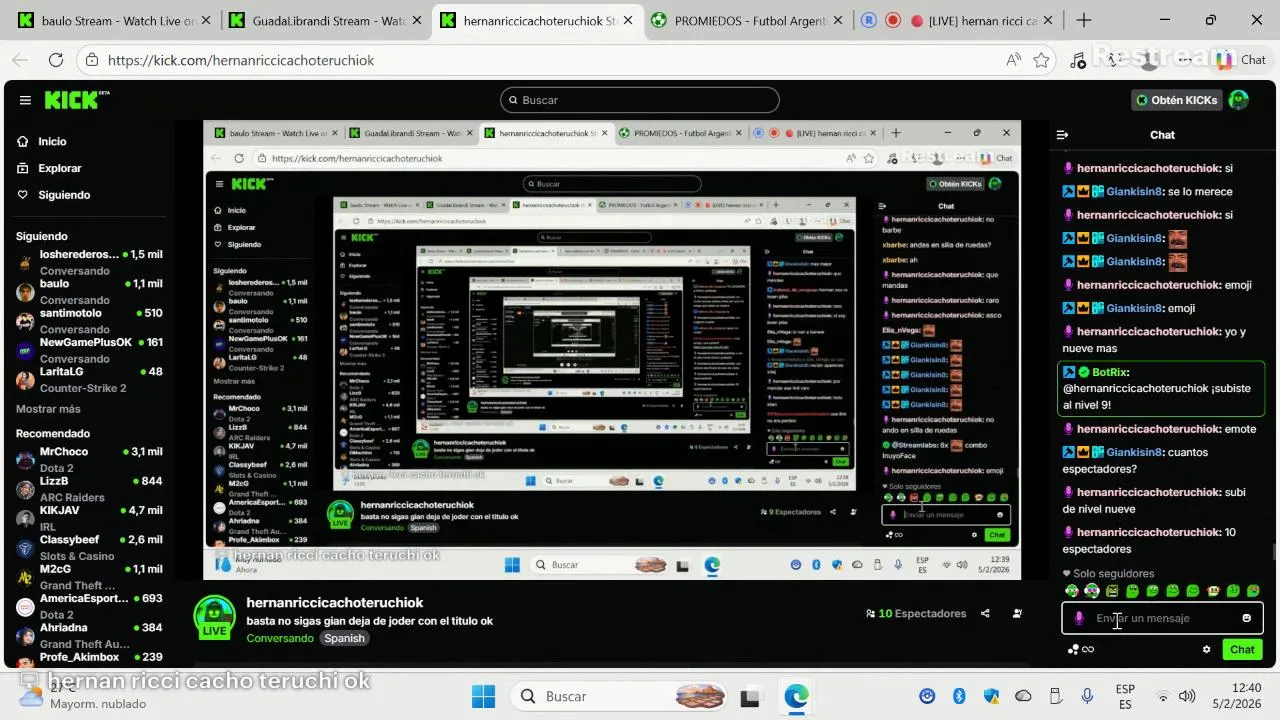Open chat settings gear icon

[1206, 649]
